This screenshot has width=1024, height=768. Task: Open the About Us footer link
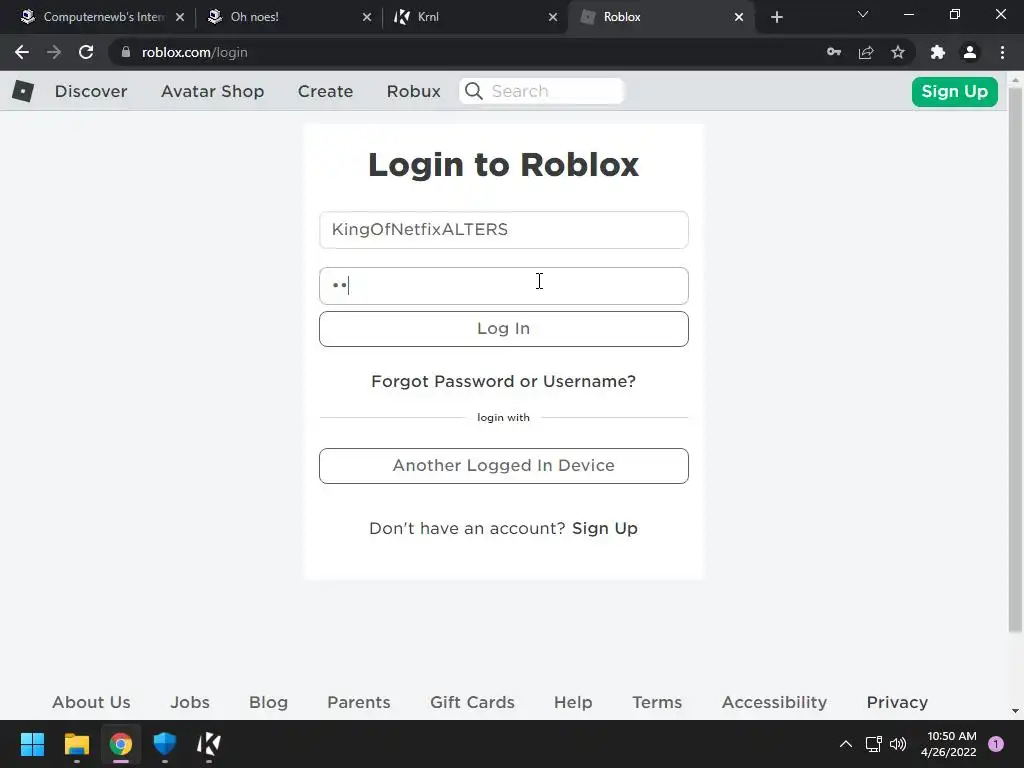(x=91, y=702)
